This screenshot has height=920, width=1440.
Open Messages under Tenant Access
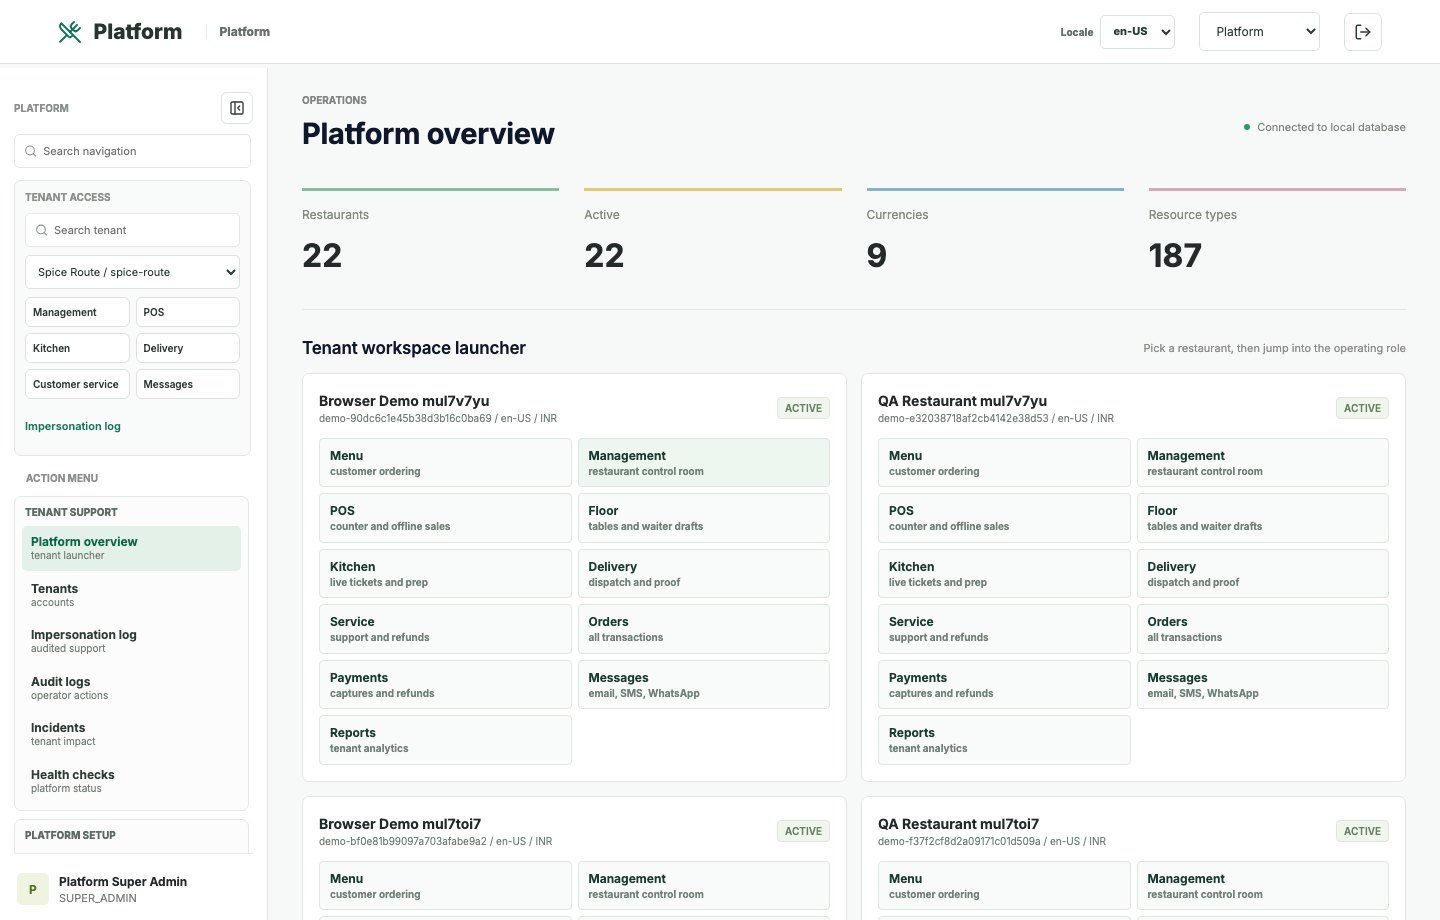(x=188, y=384)
